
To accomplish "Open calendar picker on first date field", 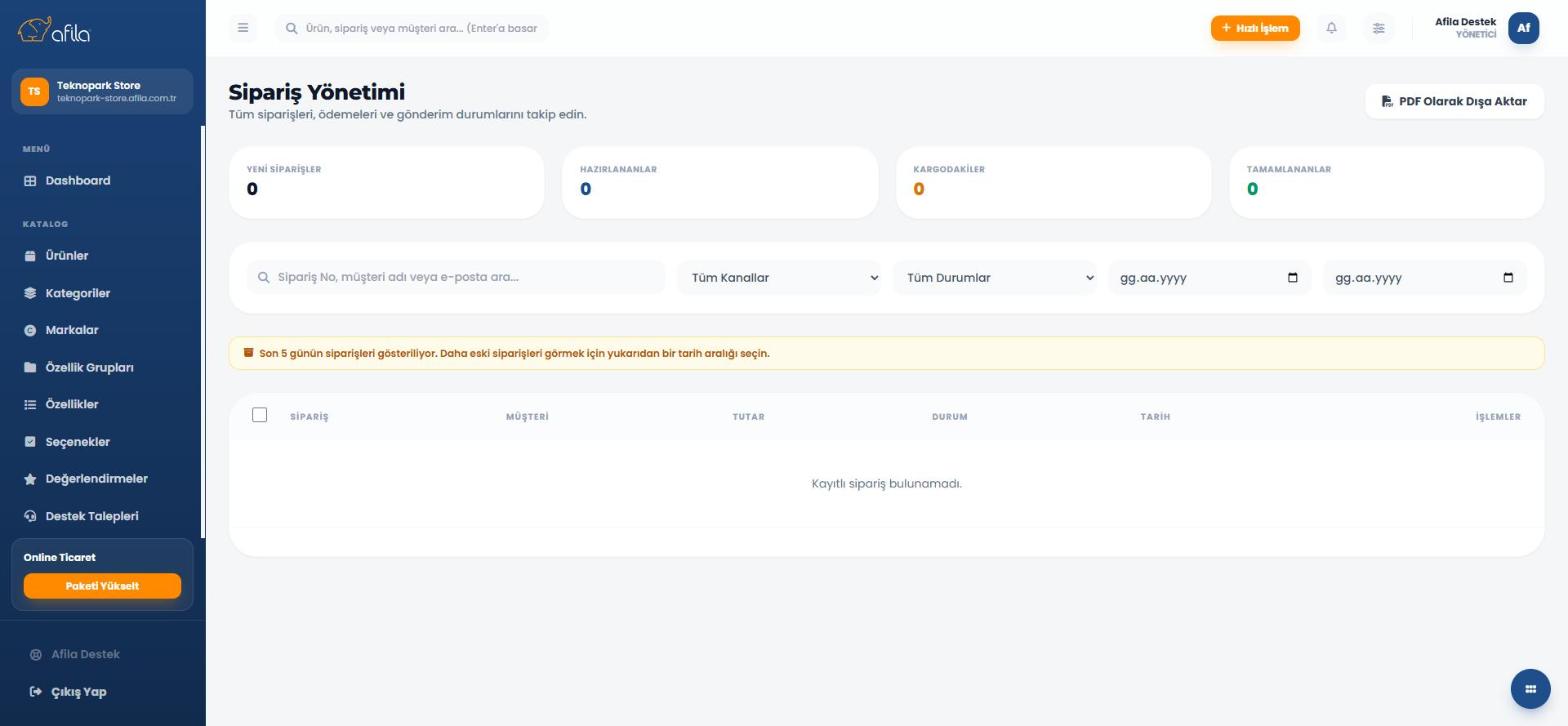I will 1292,278.
